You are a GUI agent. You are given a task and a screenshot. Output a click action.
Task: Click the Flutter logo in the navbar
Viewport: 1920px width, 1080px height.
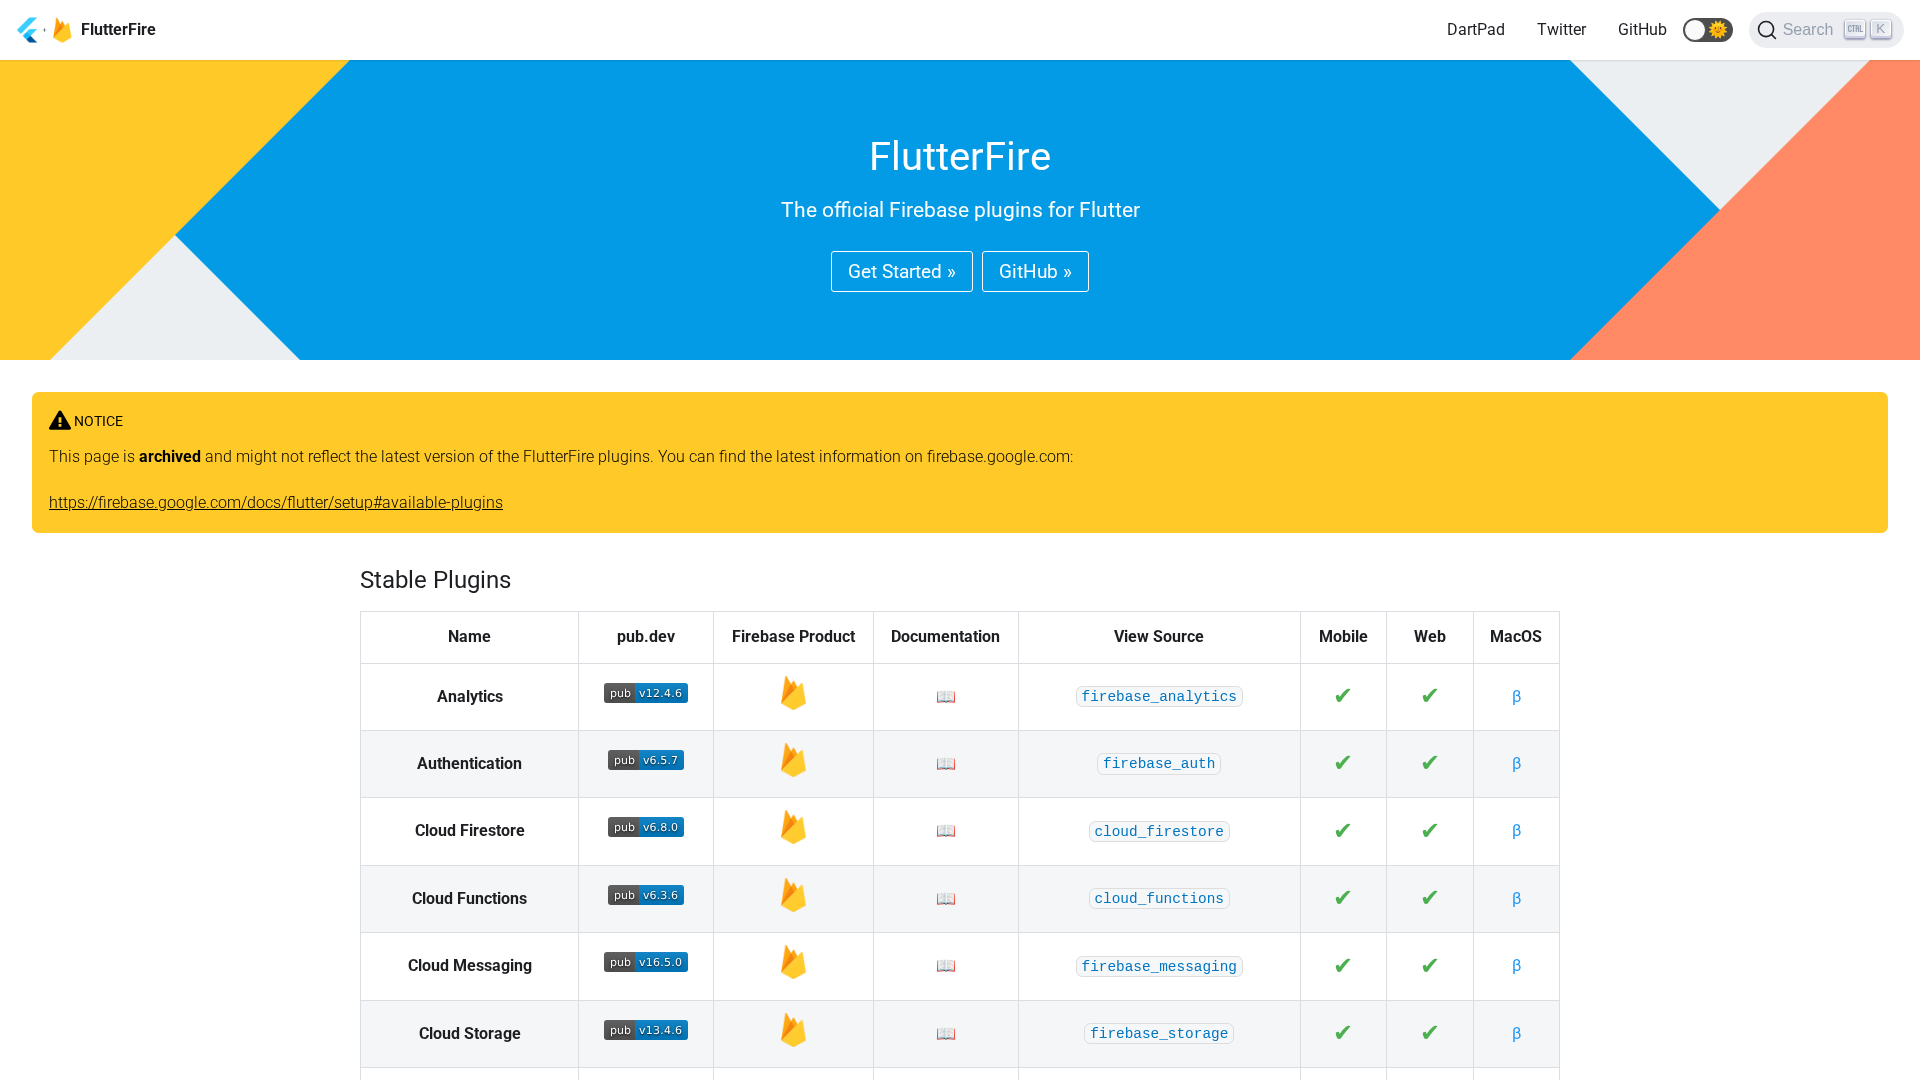[x=28, y=30]
